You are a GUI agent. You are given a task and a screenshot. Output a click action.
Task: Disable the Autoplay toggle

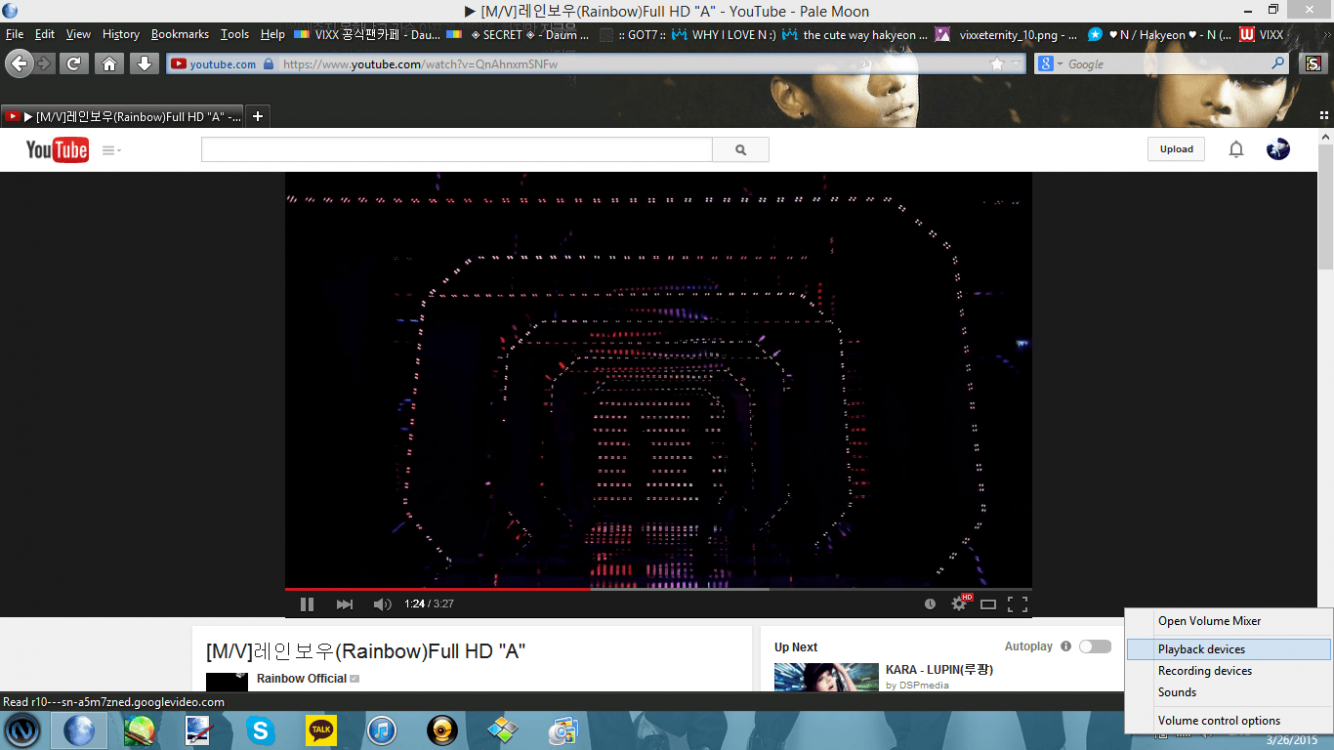[x=1094, y=646]
